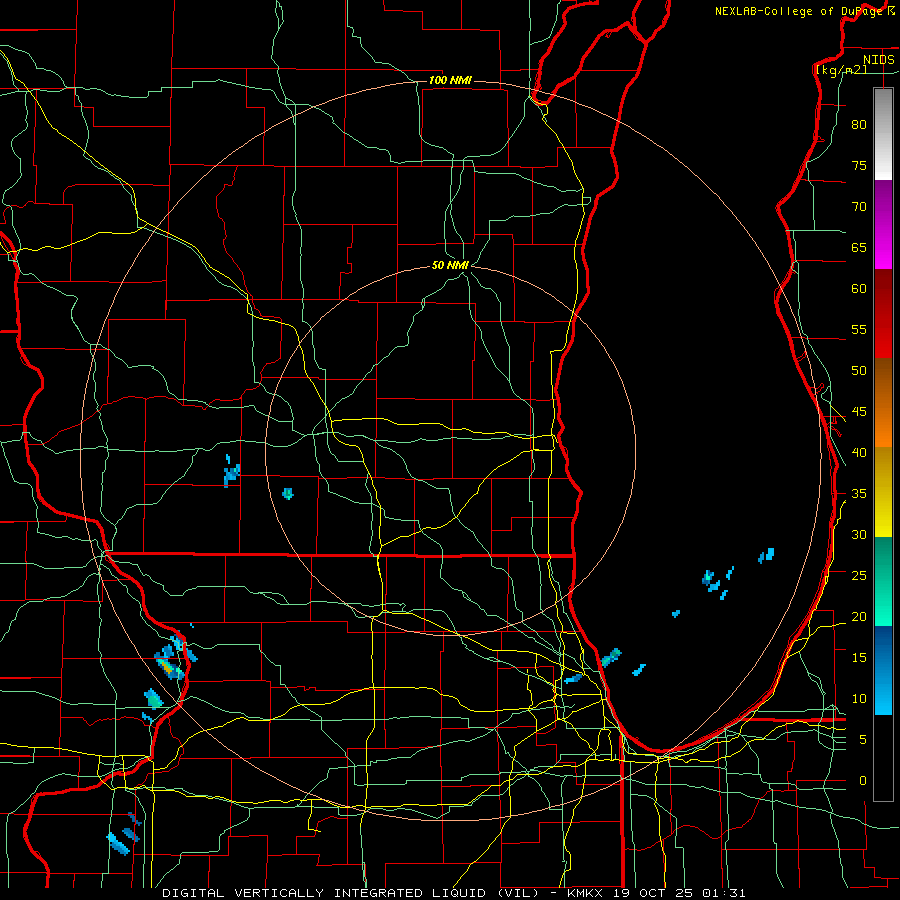Viewport: 900px width, 900px height.
Task: Click the value 60 on the color scale
Action: (859, 289)
